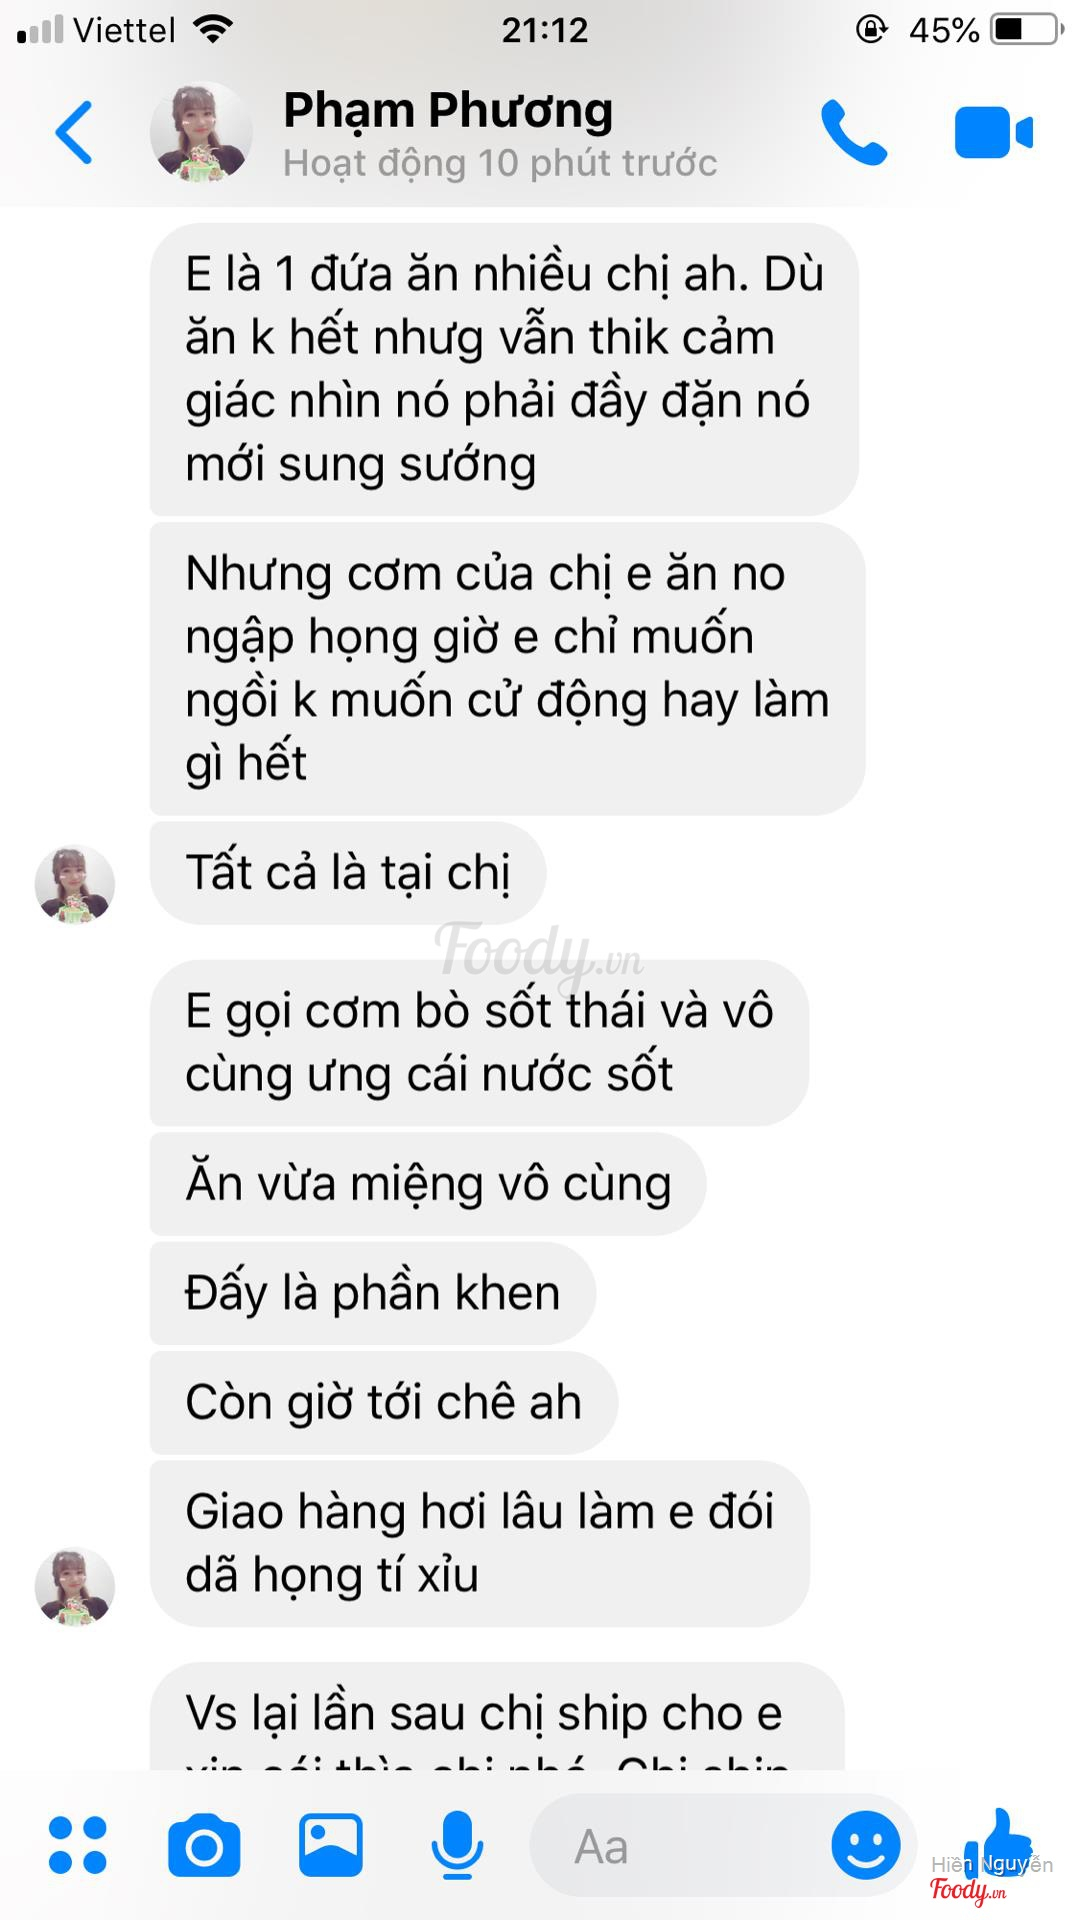Open the photo gallery picker
1079x1920 pixels.
[x=331, y=1845]
